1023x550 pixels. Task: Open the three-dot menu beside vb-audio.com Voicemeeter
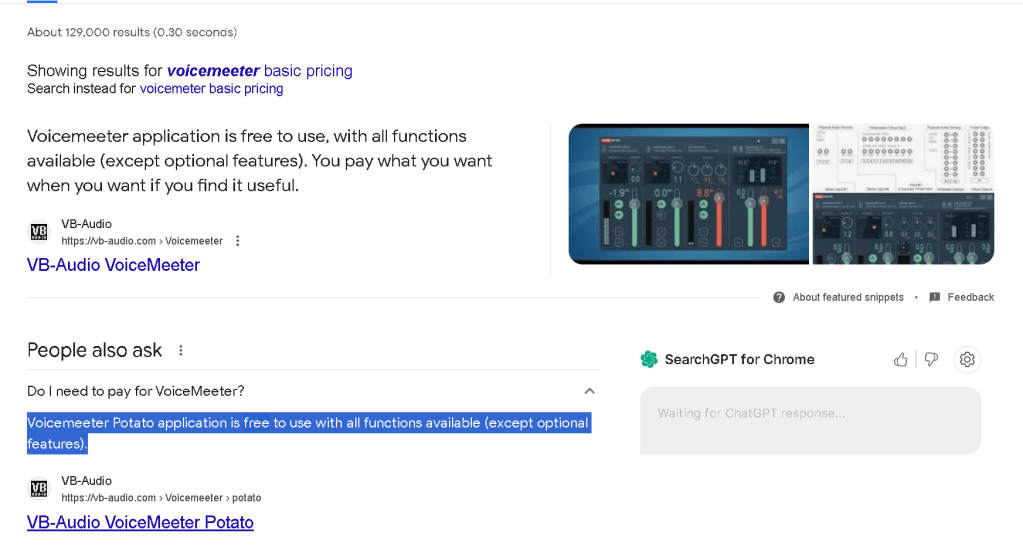pos(237,241)
